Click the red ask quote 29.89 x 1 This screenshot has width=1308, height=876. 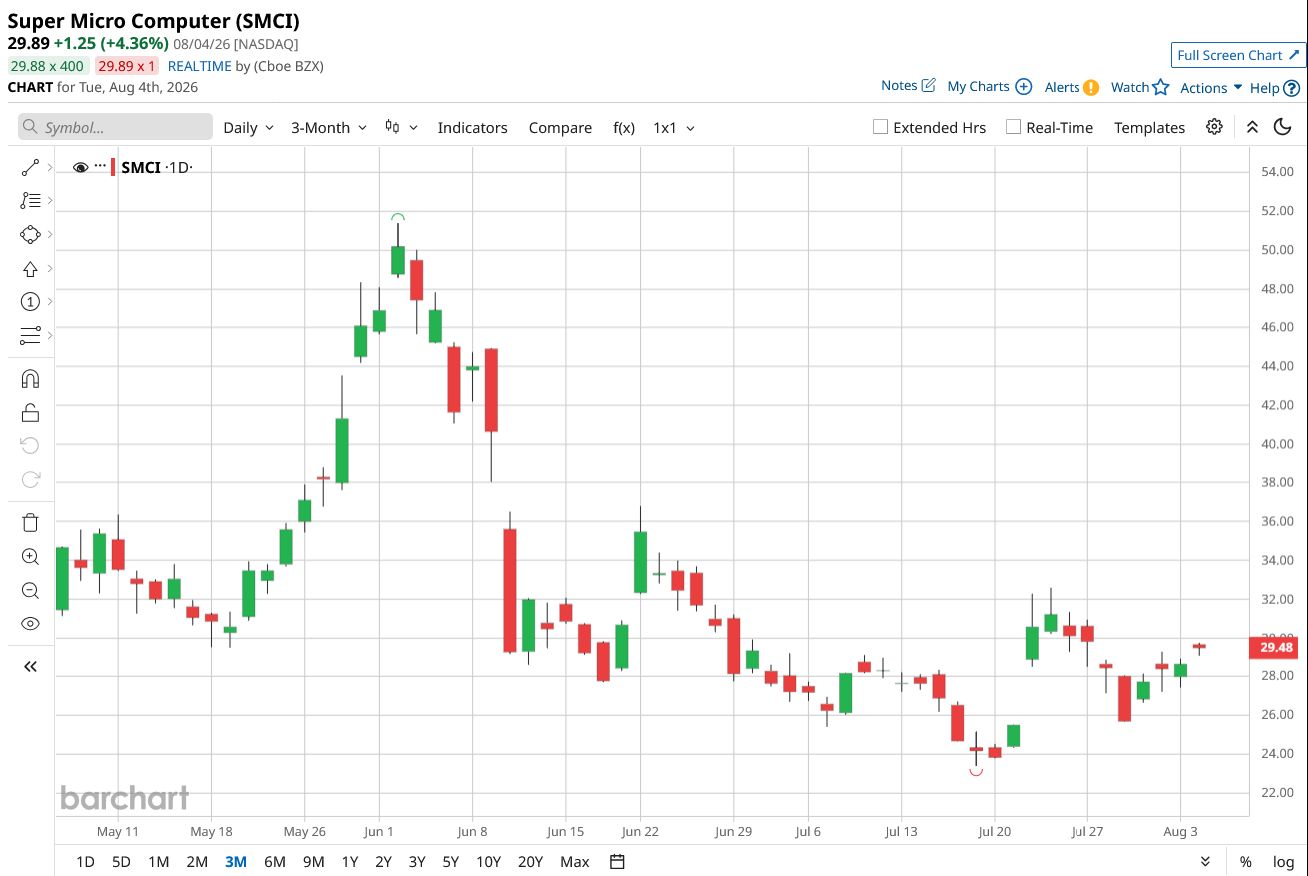click(x=127, y=66)
